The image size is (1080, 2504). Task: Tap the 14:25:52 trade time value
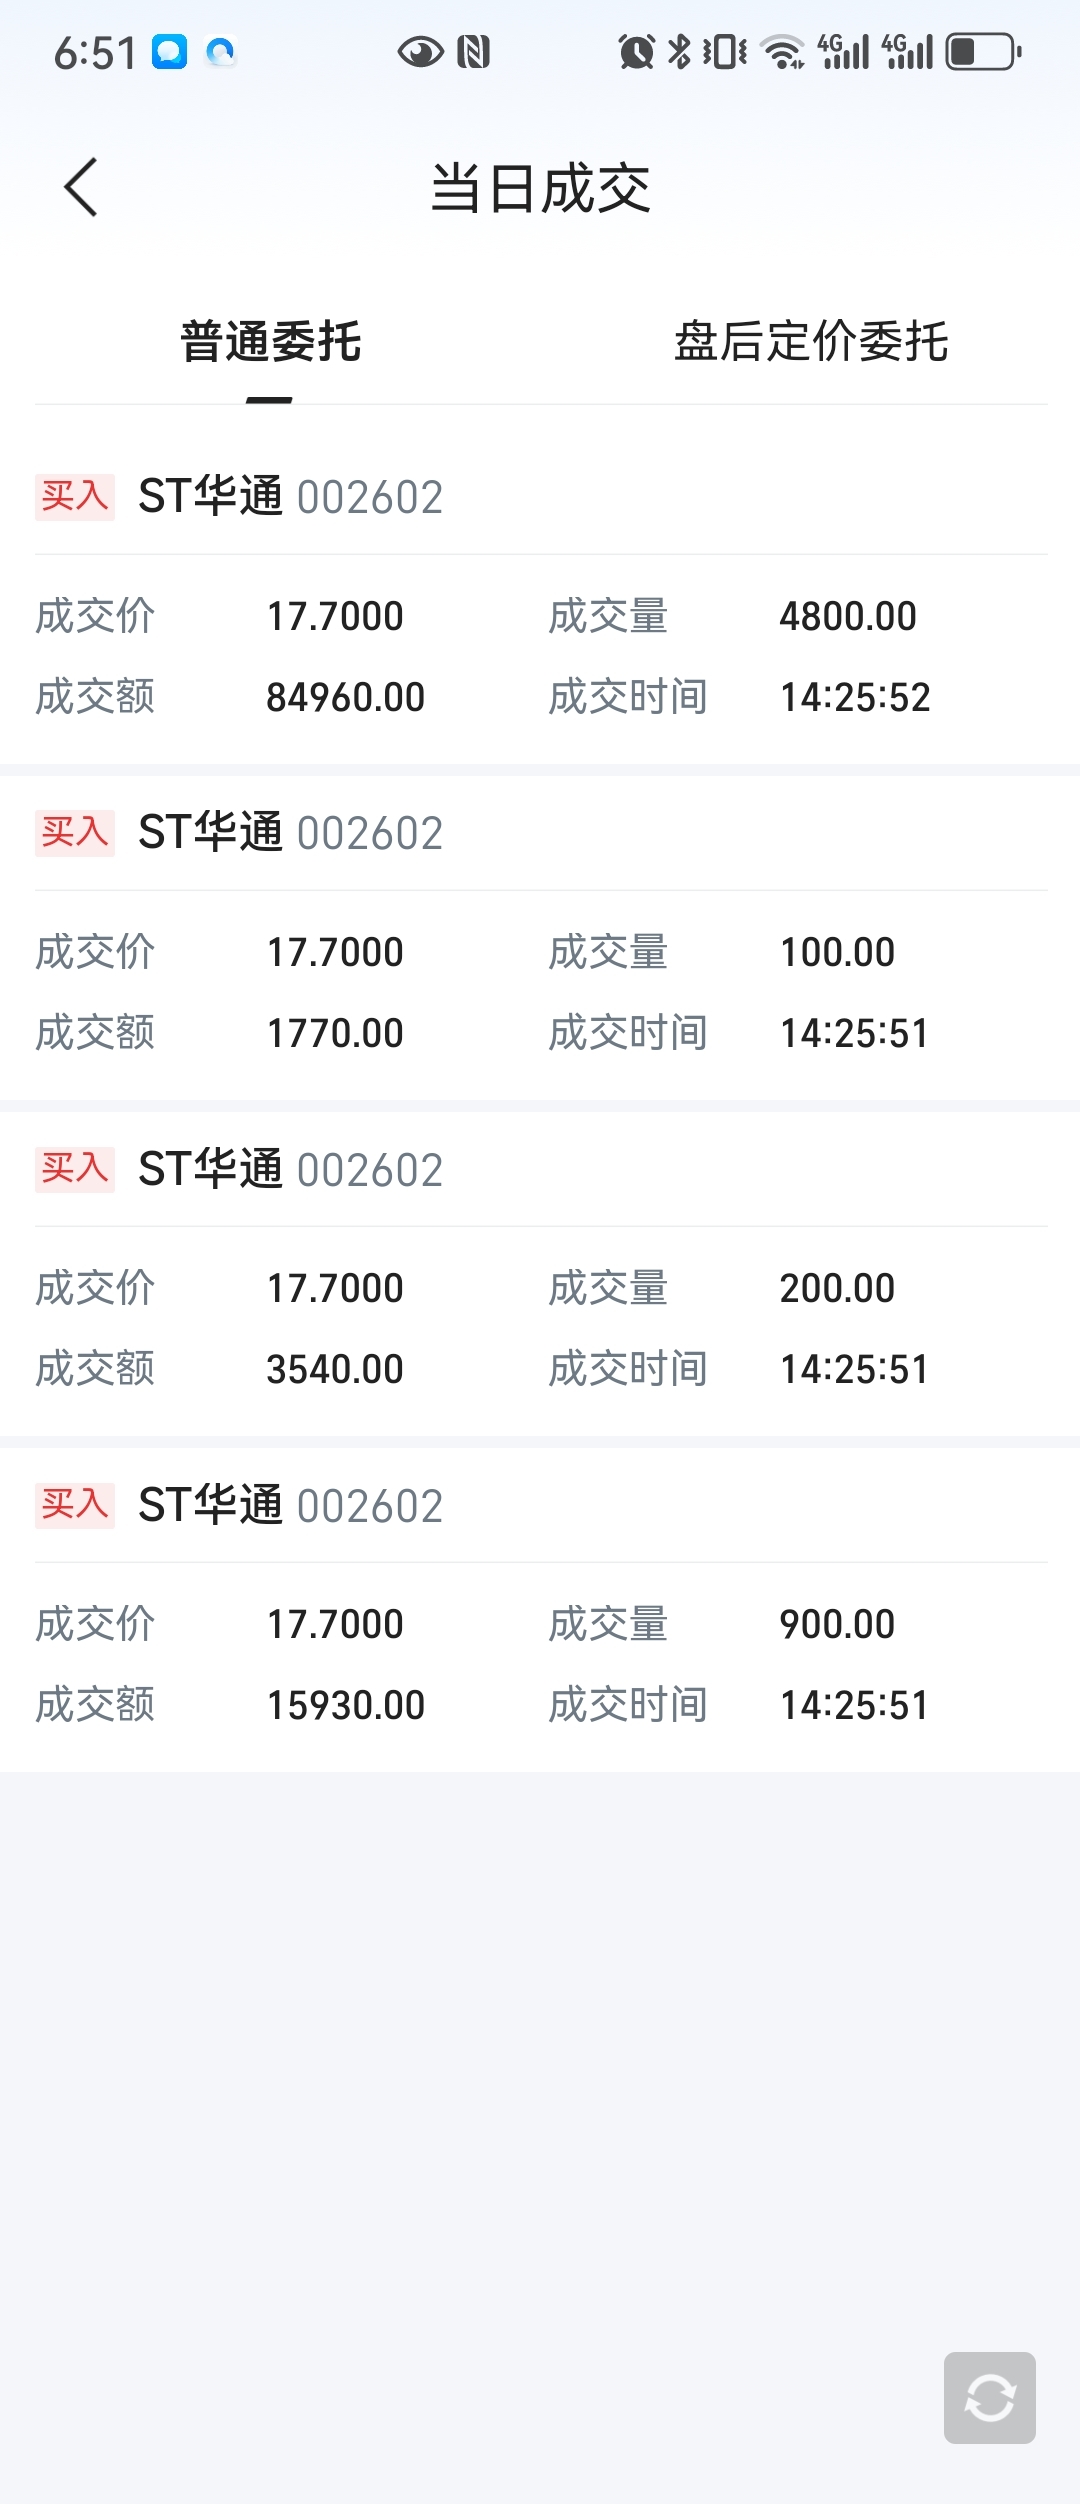click(855, 697)
